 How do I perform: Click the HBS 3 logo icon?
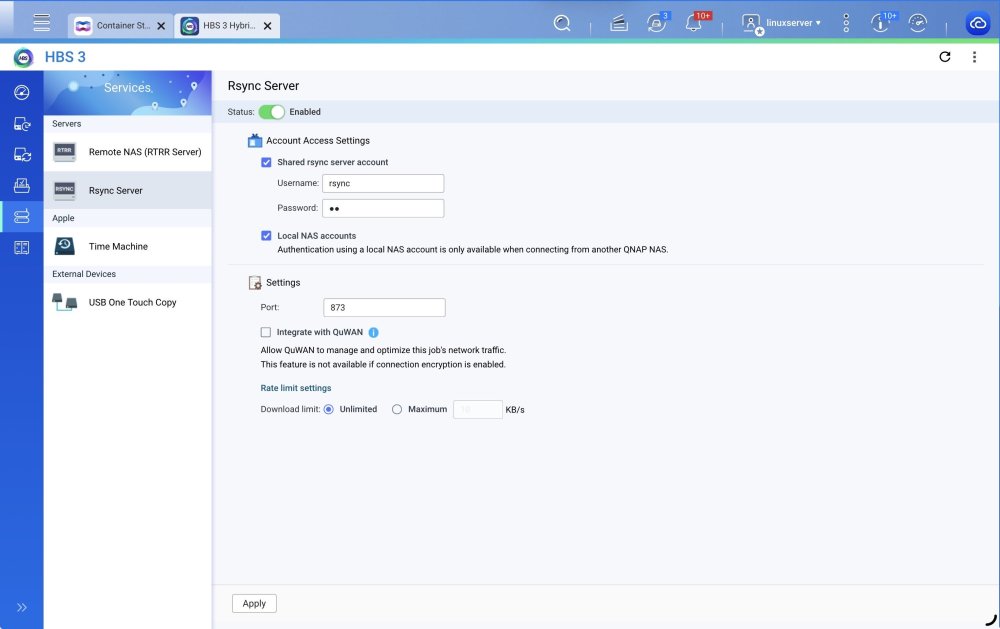24,57
